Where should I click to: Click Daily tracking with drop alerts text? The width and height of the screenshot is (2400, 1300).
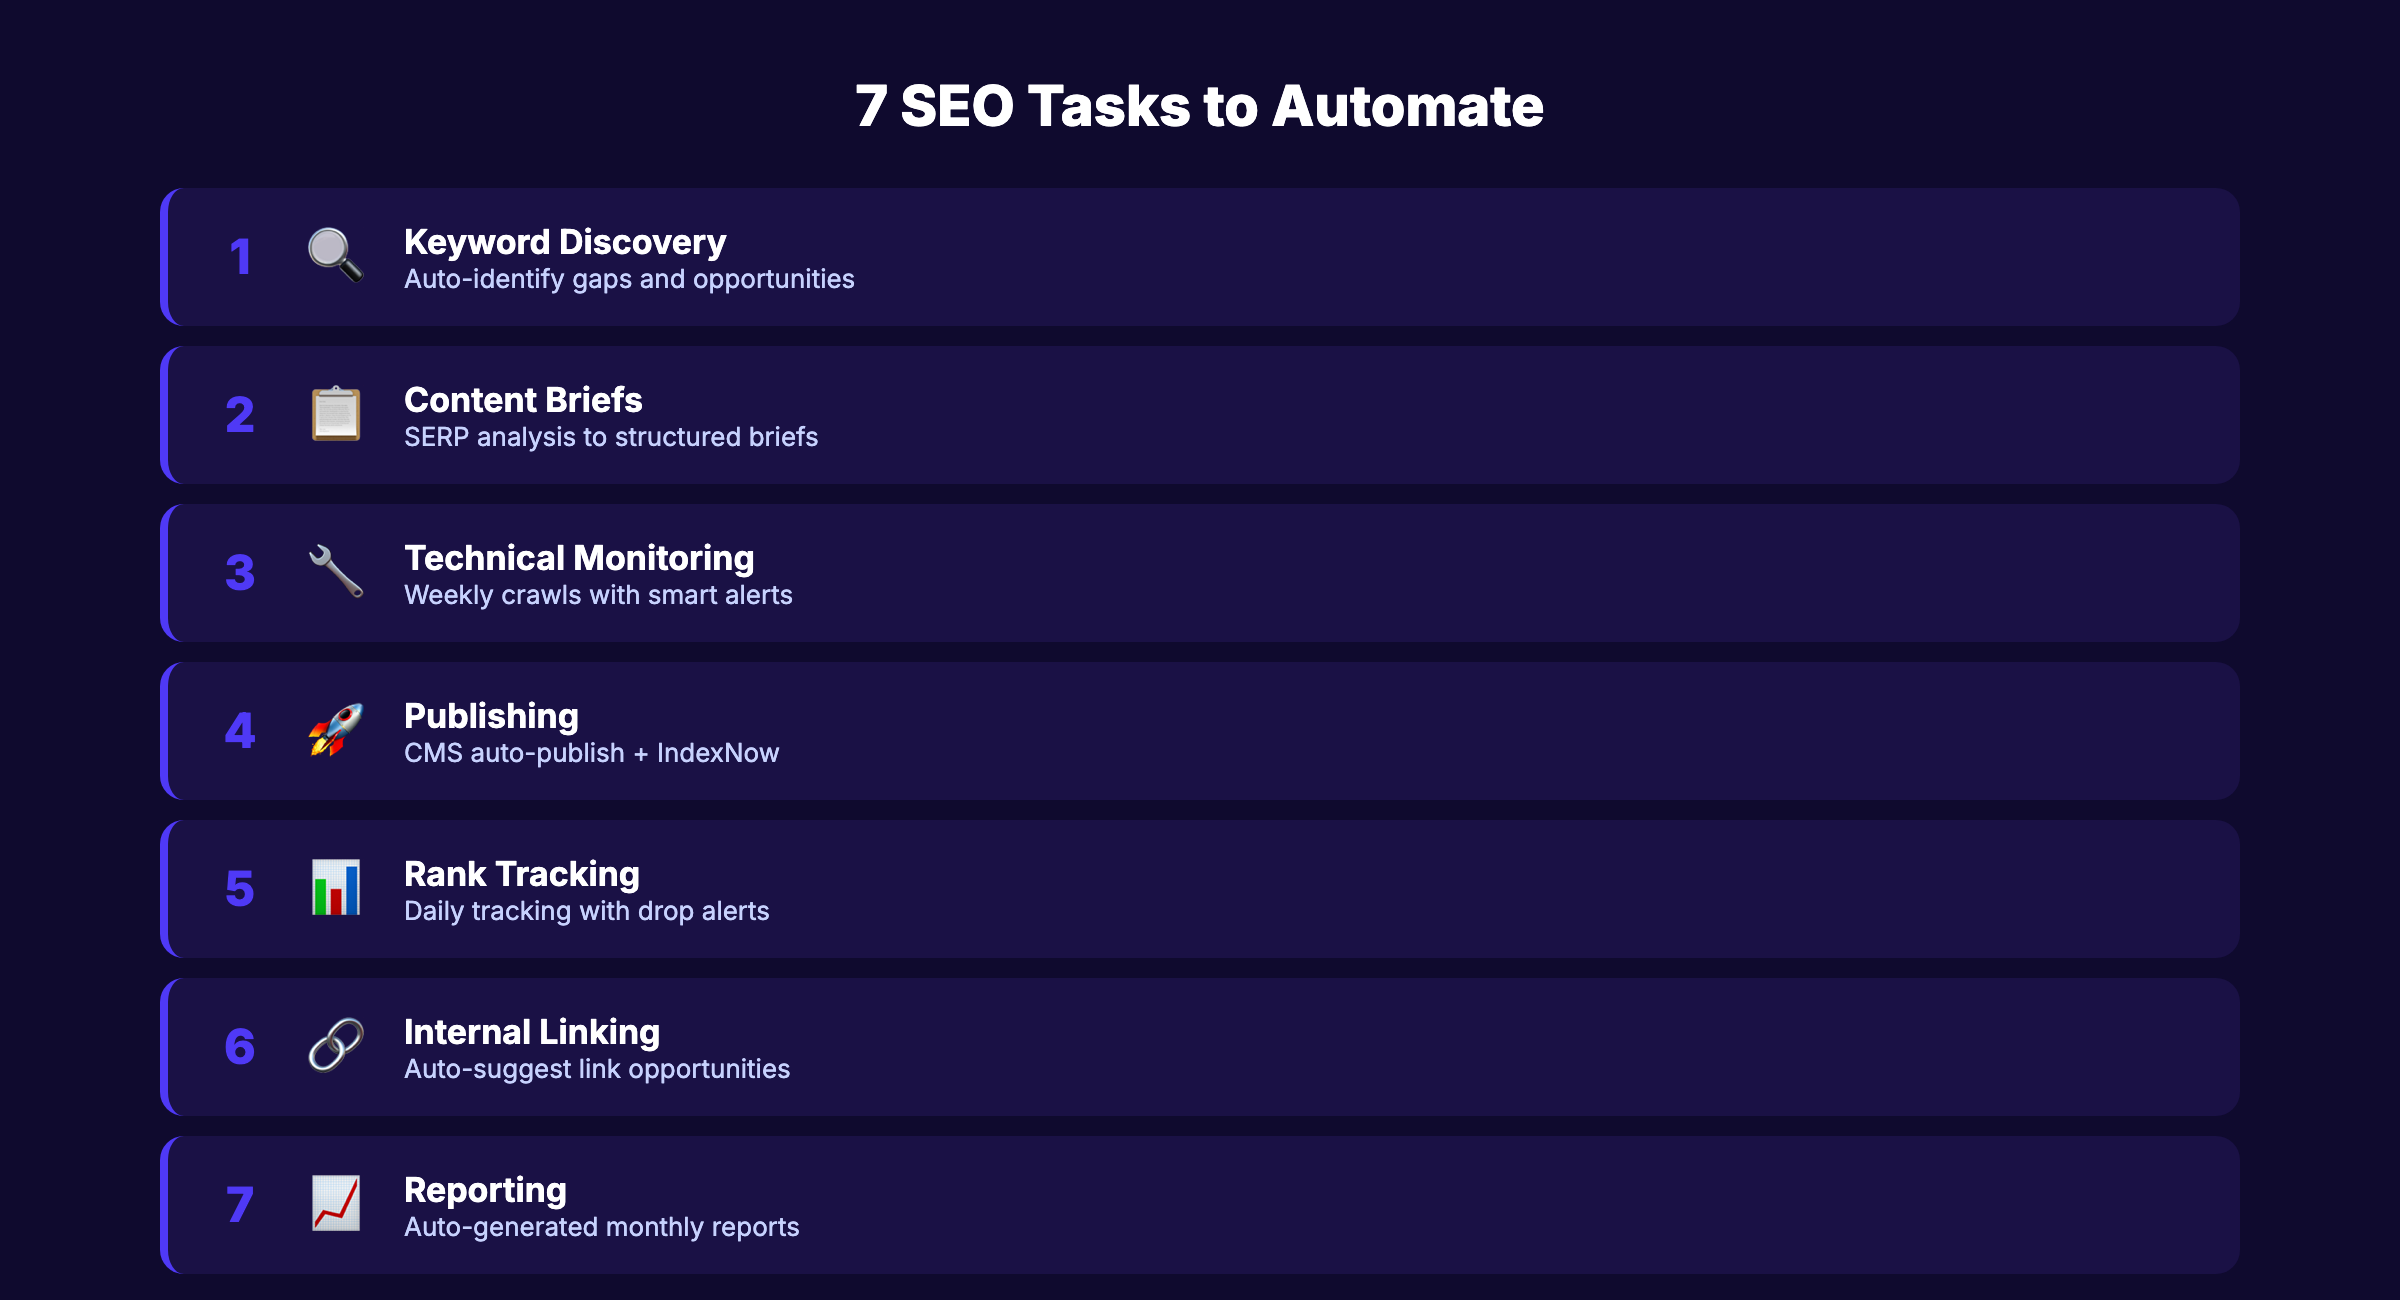pyautogui.click(x=586, y=910)
